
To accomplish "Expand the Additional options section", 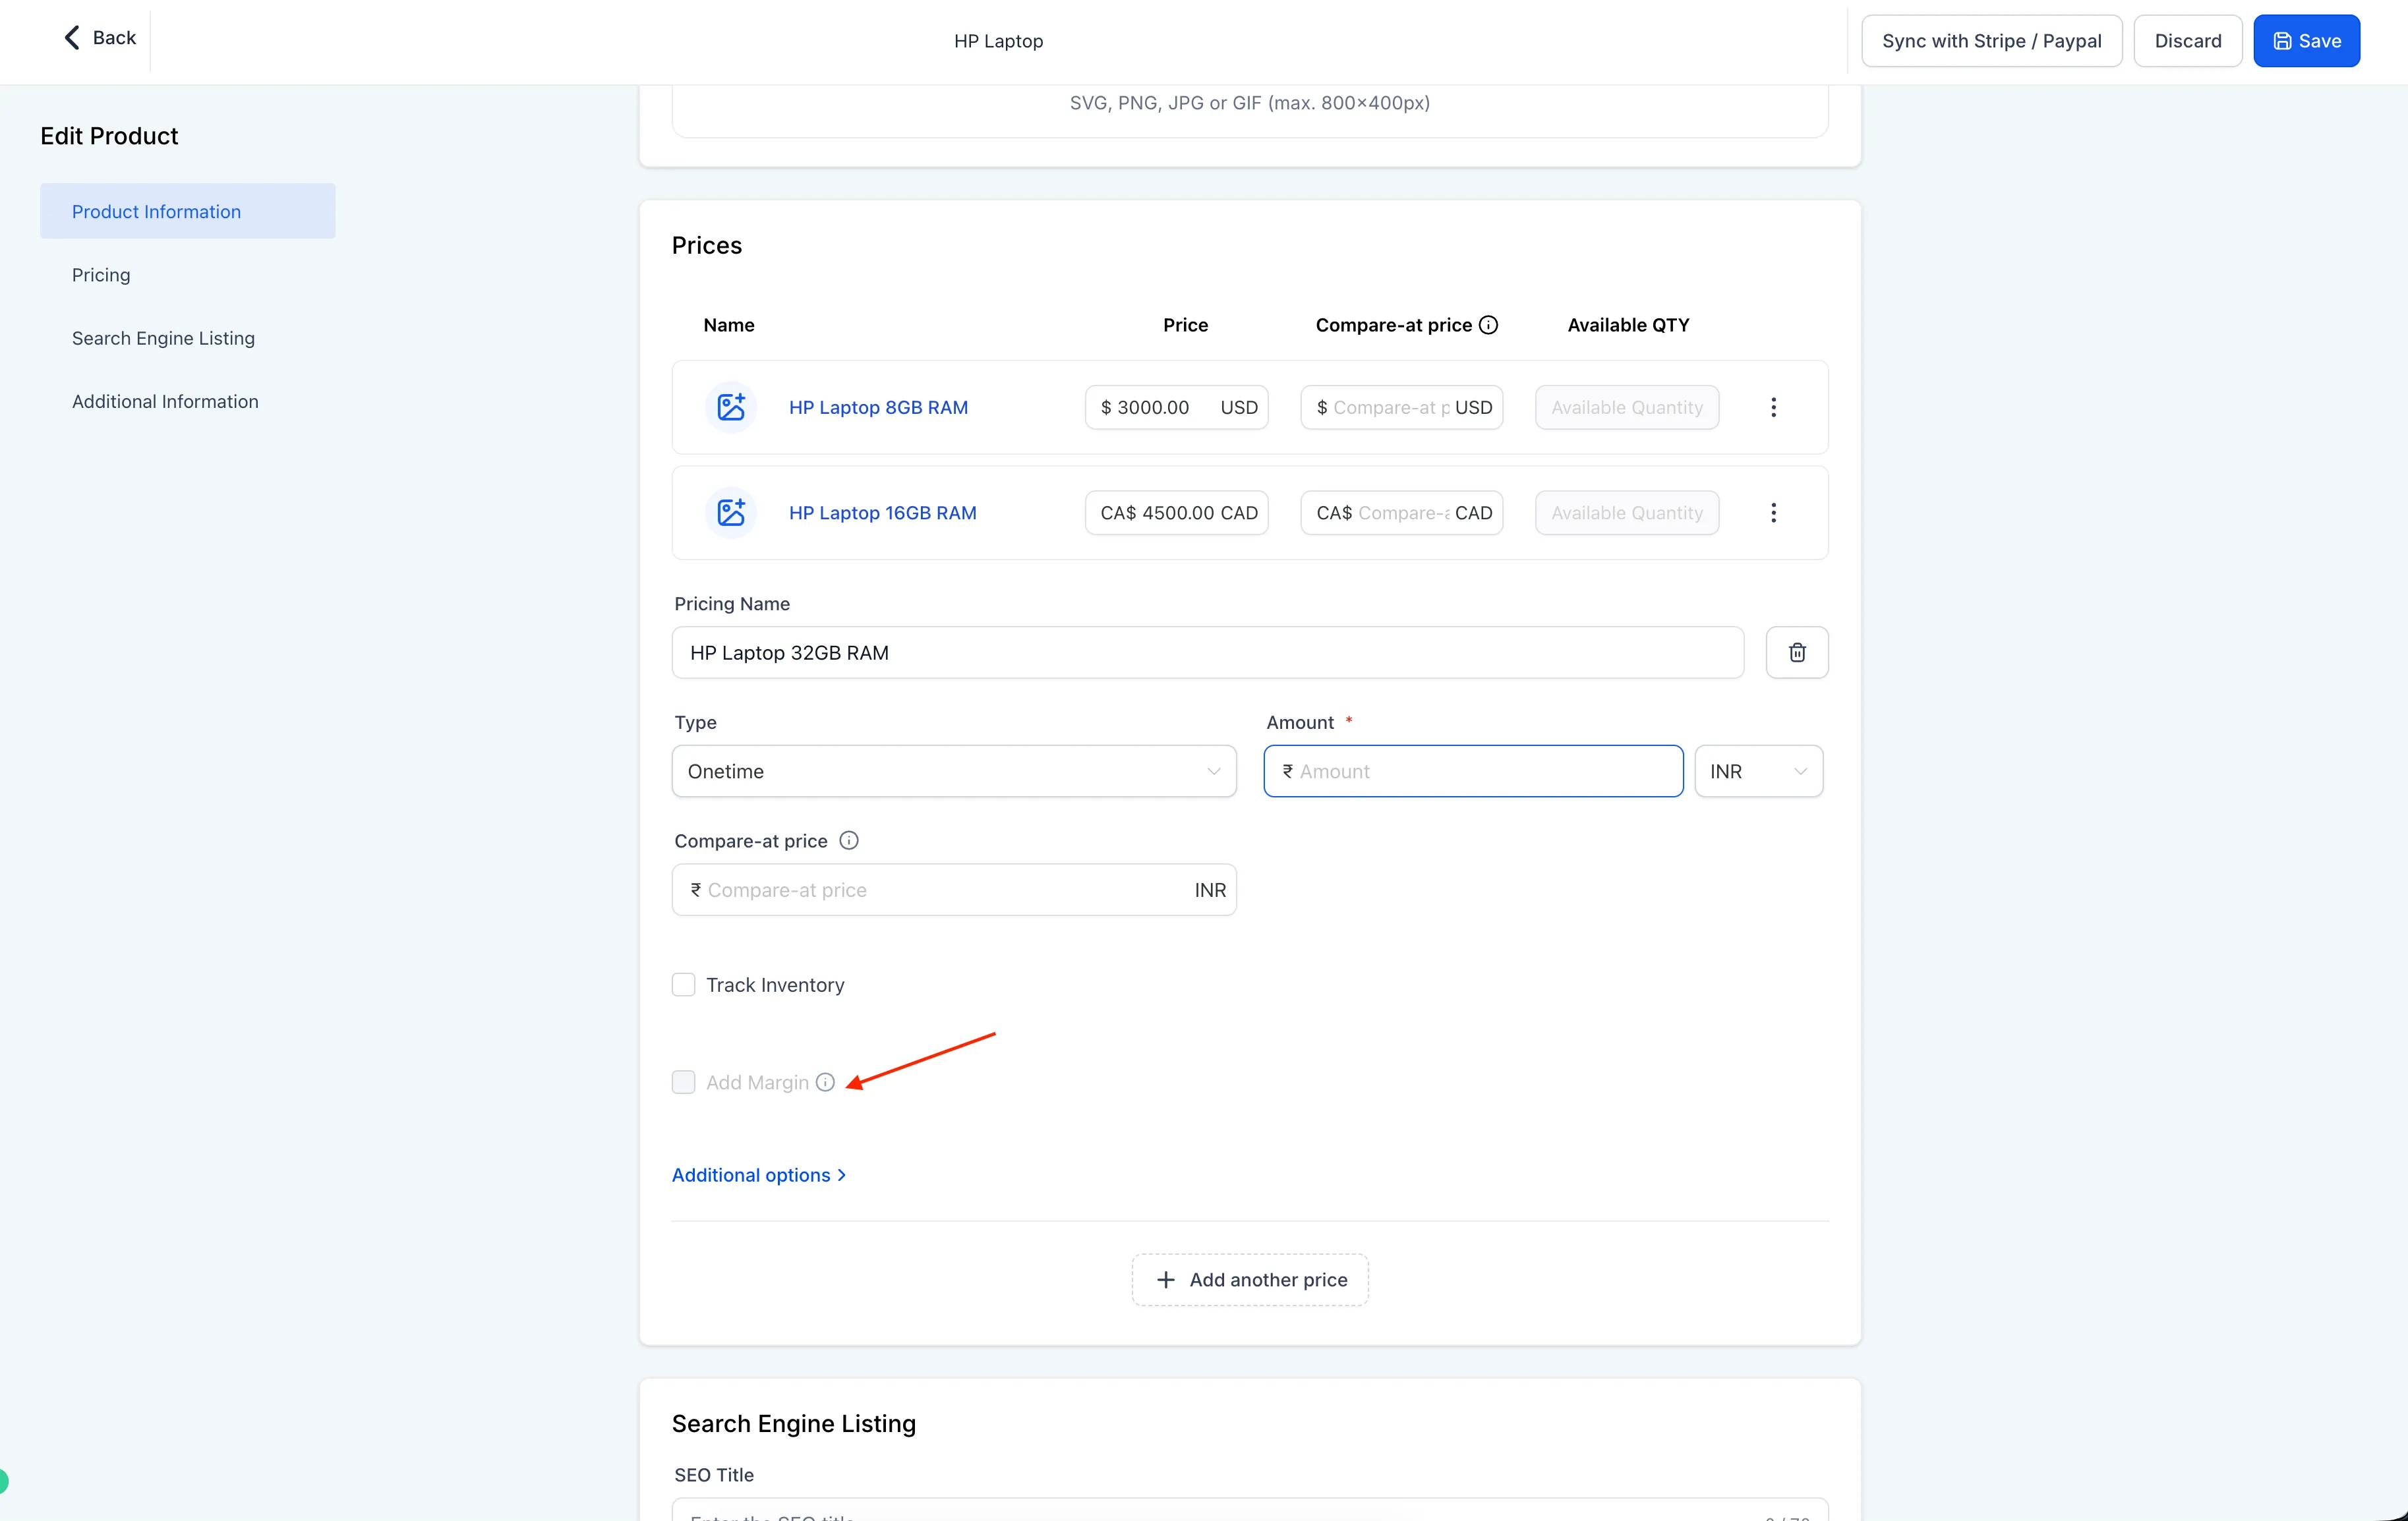I will click(759, 1174).
